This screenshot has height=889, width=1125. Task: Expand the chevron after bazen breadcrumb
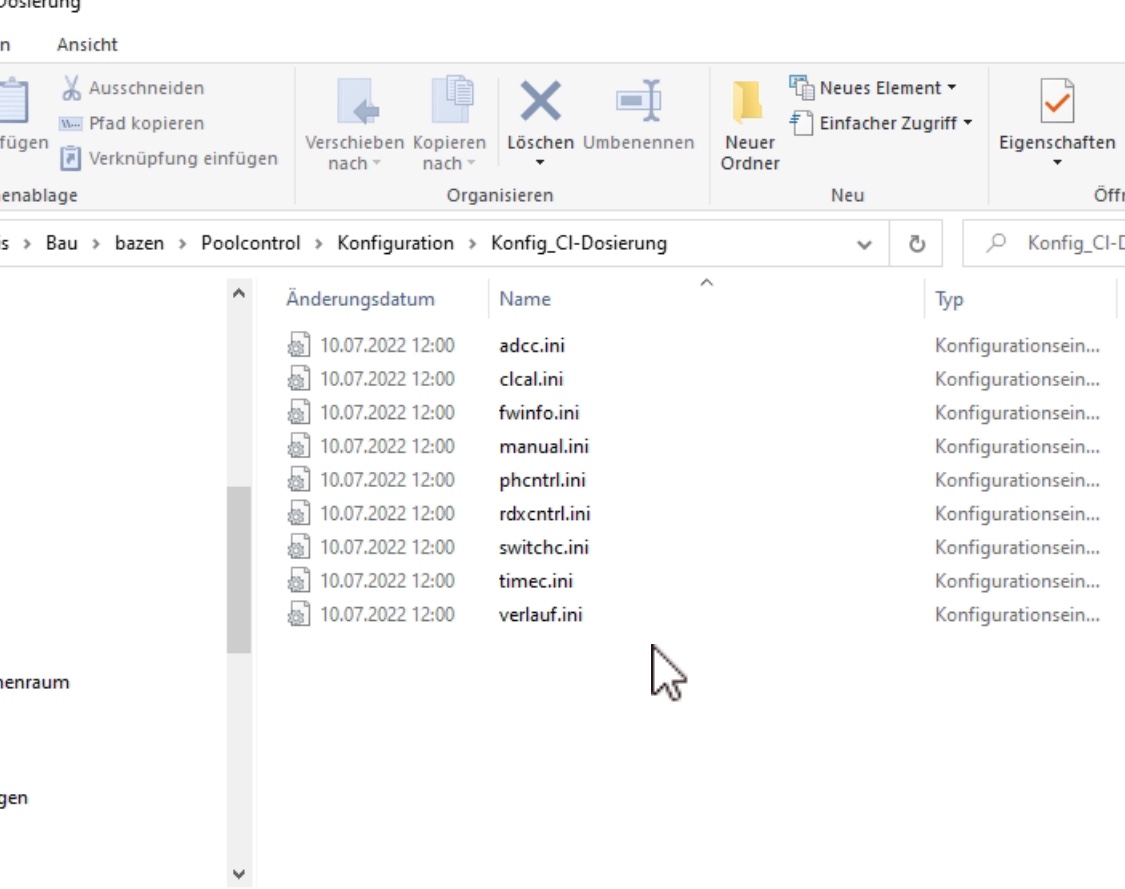click(182, 244)
